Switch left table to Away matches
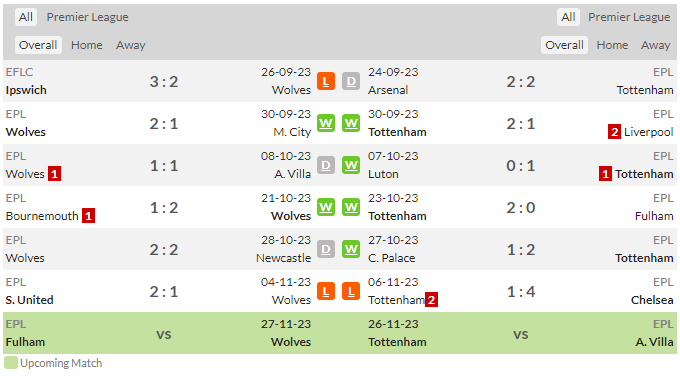This screenshot has width=680, height=390. pos(131,45)
